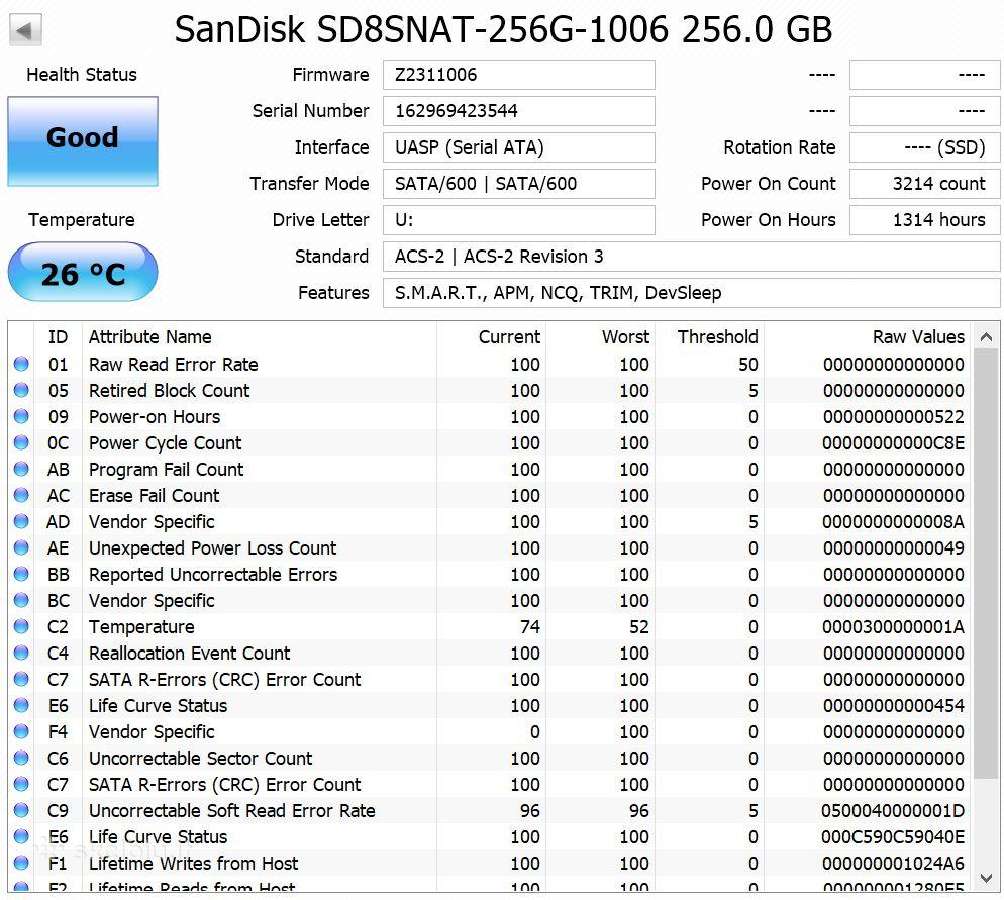Click status icon of Reallocation Event Count

pos(21,653)
